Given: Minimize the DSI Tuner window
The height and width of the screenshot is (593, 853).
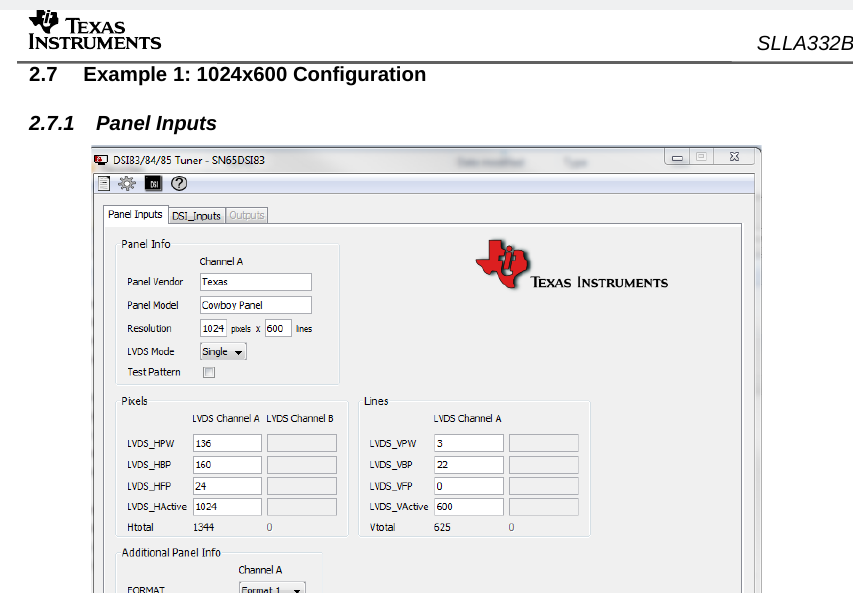Looking at the screenshot, I should [677, 157].
